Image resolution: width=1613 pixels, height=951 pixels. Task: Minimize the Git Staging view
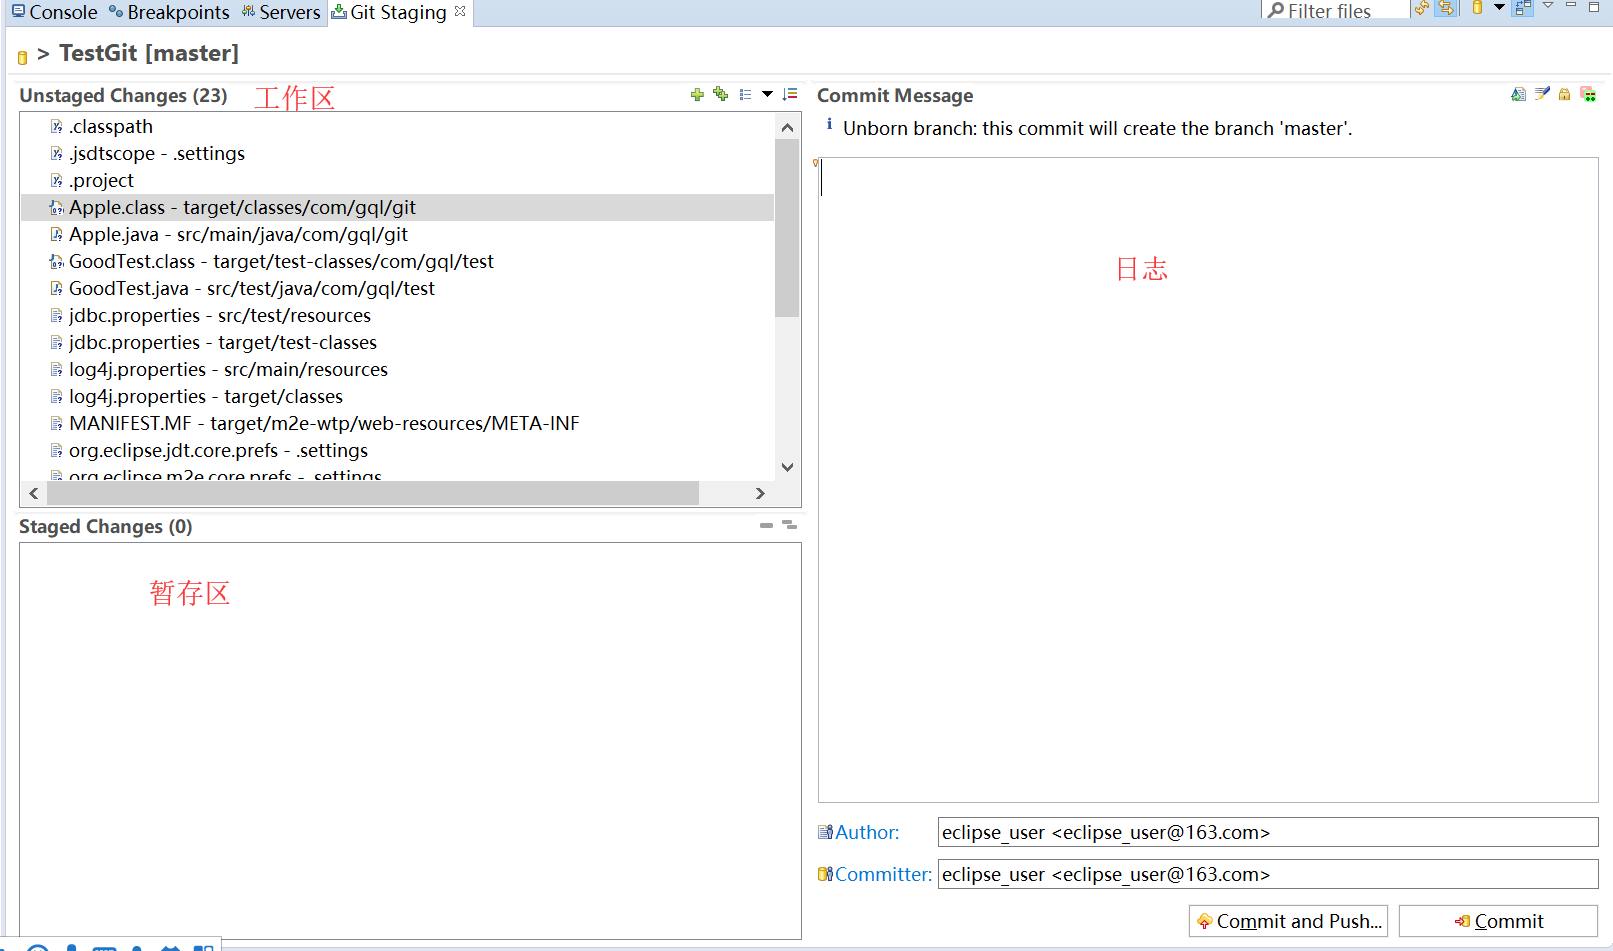coord(1571,6)
